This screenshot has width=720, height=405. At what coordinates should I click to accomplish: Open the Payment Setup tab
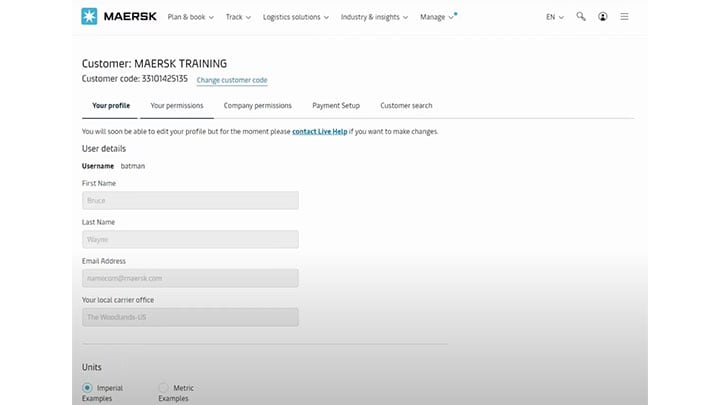336,105
